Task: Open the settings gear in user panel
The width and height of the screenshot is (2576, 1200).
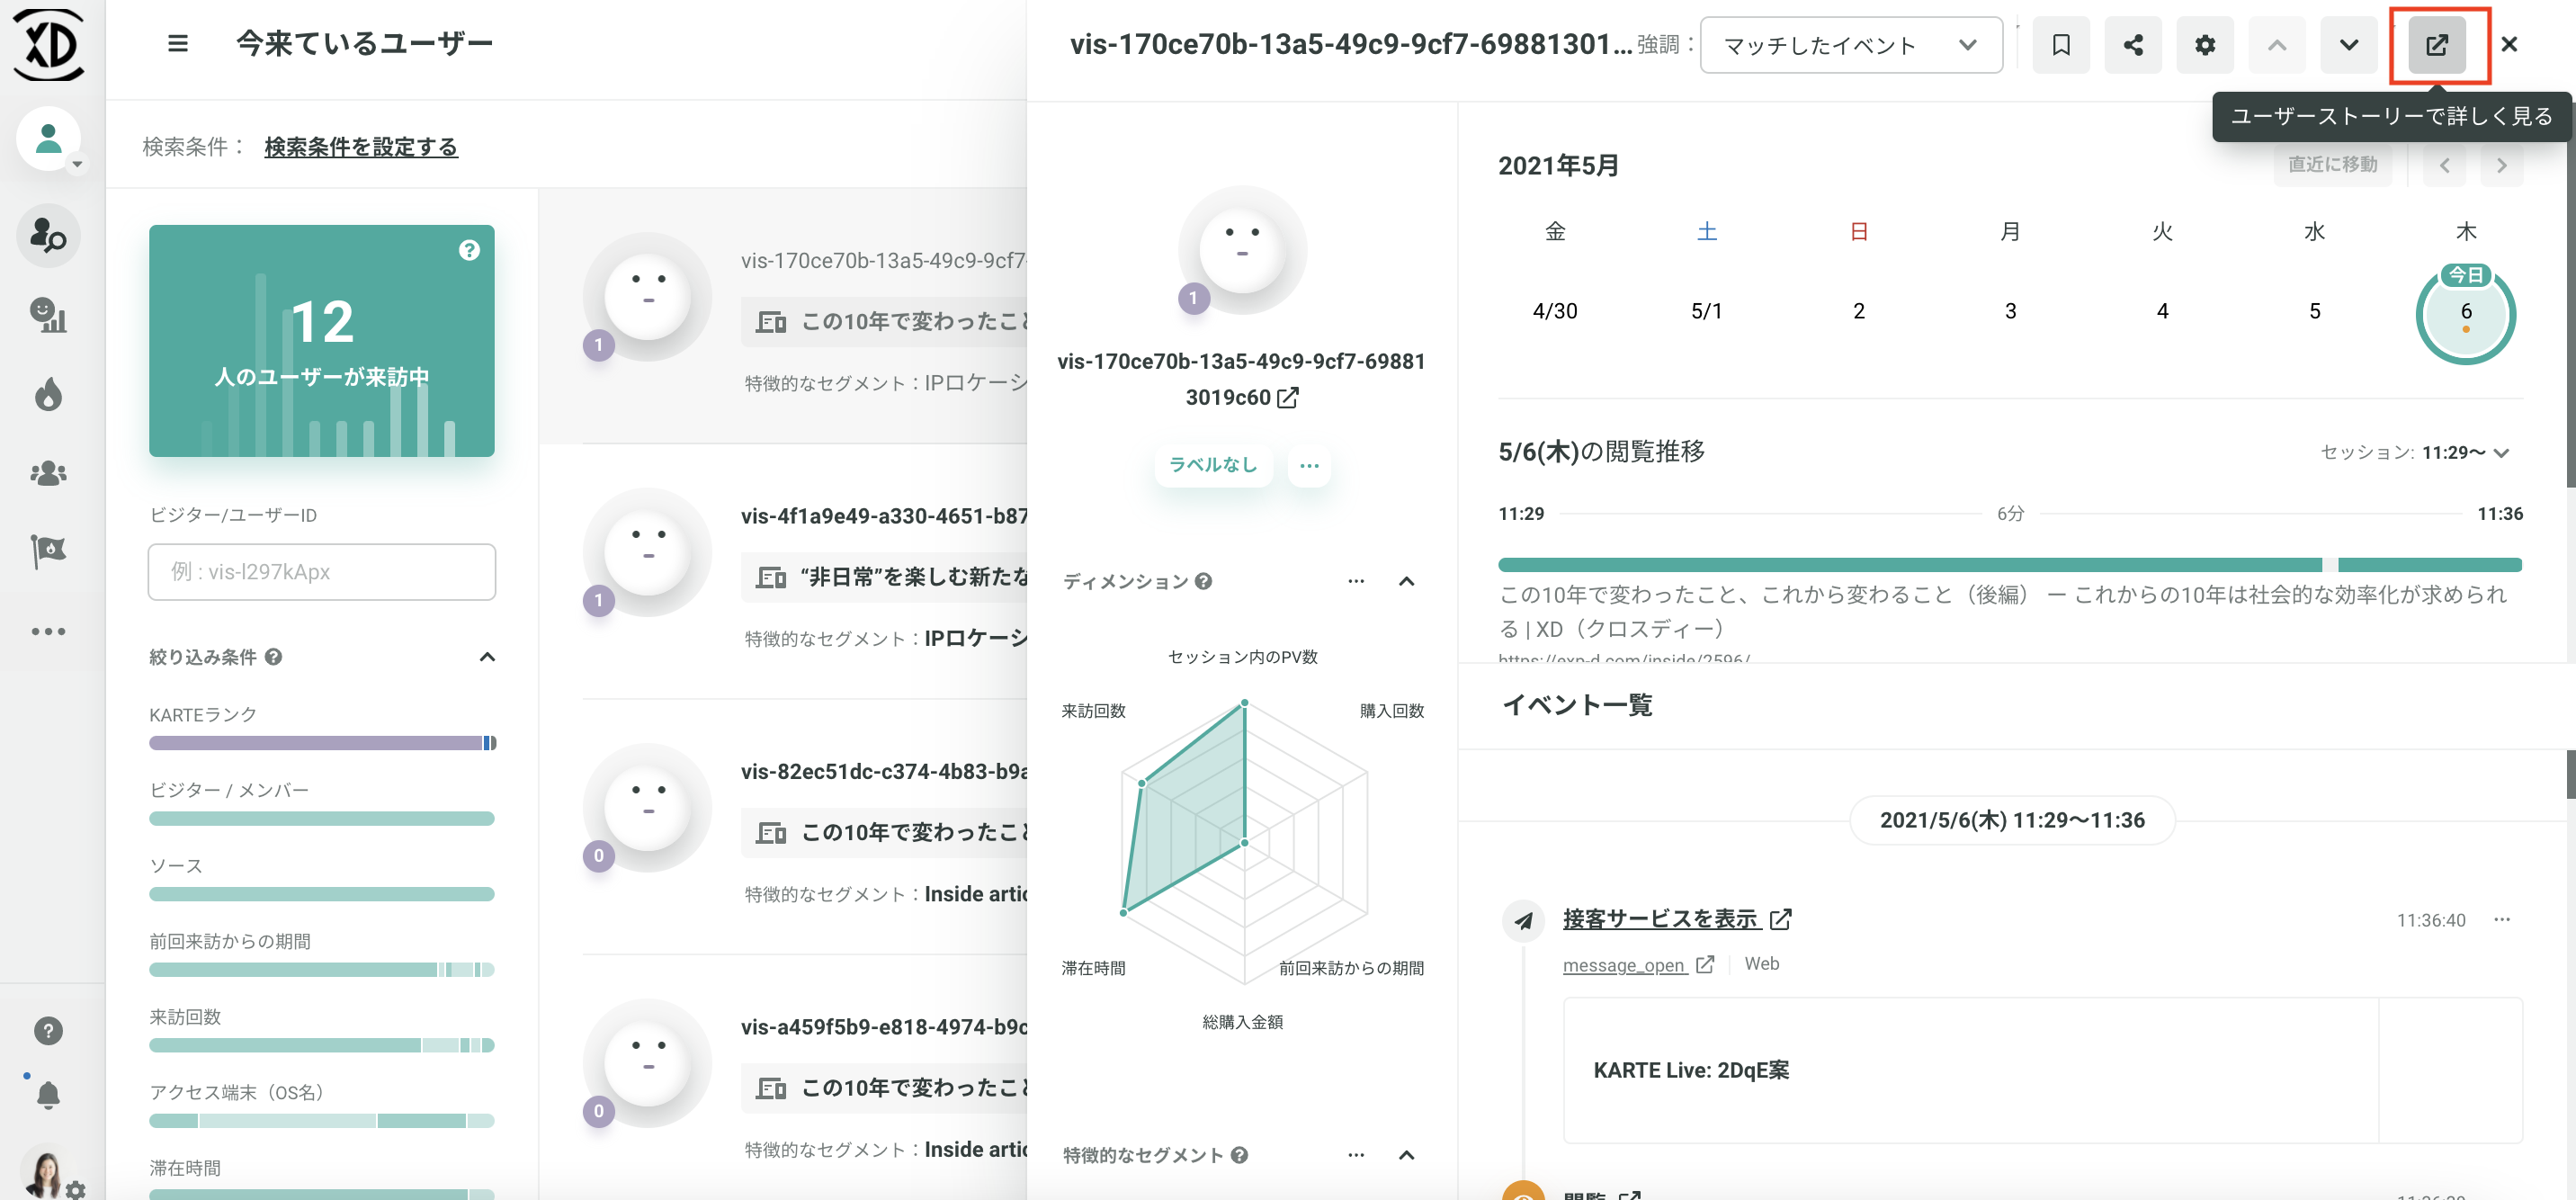Action: click(2204, 45)
